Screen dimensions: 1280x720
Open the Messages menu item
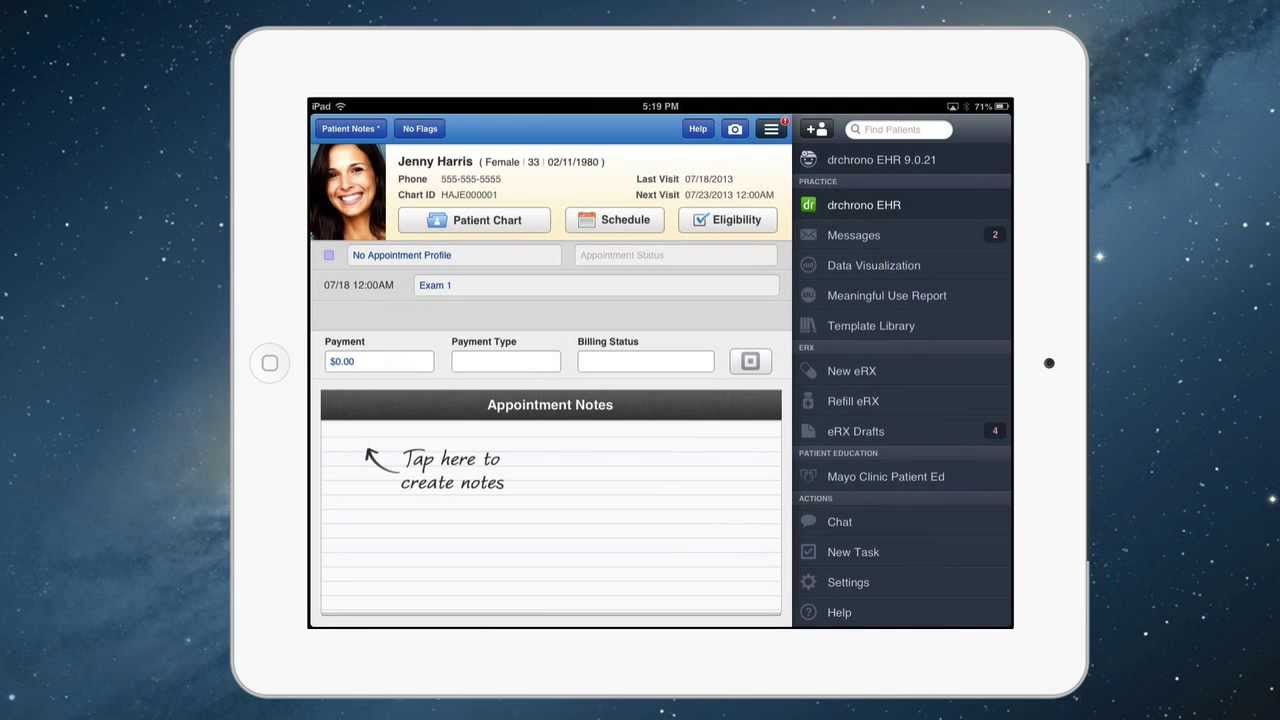click(x=902, y=235)
